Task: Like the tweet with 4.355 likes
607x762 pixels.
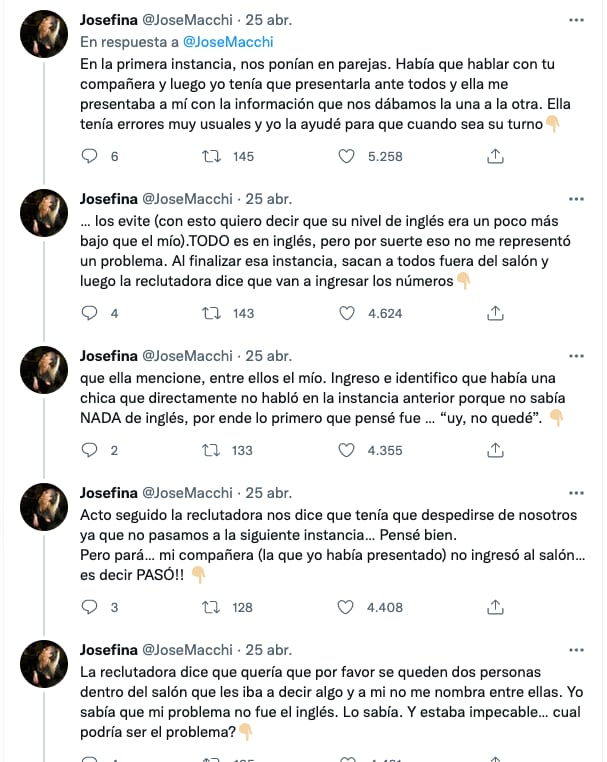Action: (x=348, y=450)
